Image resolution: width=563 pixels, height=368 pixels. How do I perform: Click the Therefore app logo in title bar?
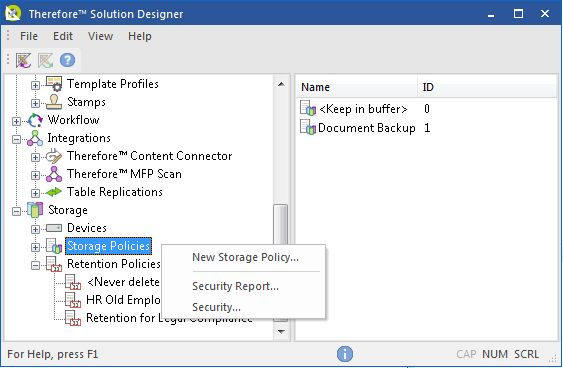13,14
